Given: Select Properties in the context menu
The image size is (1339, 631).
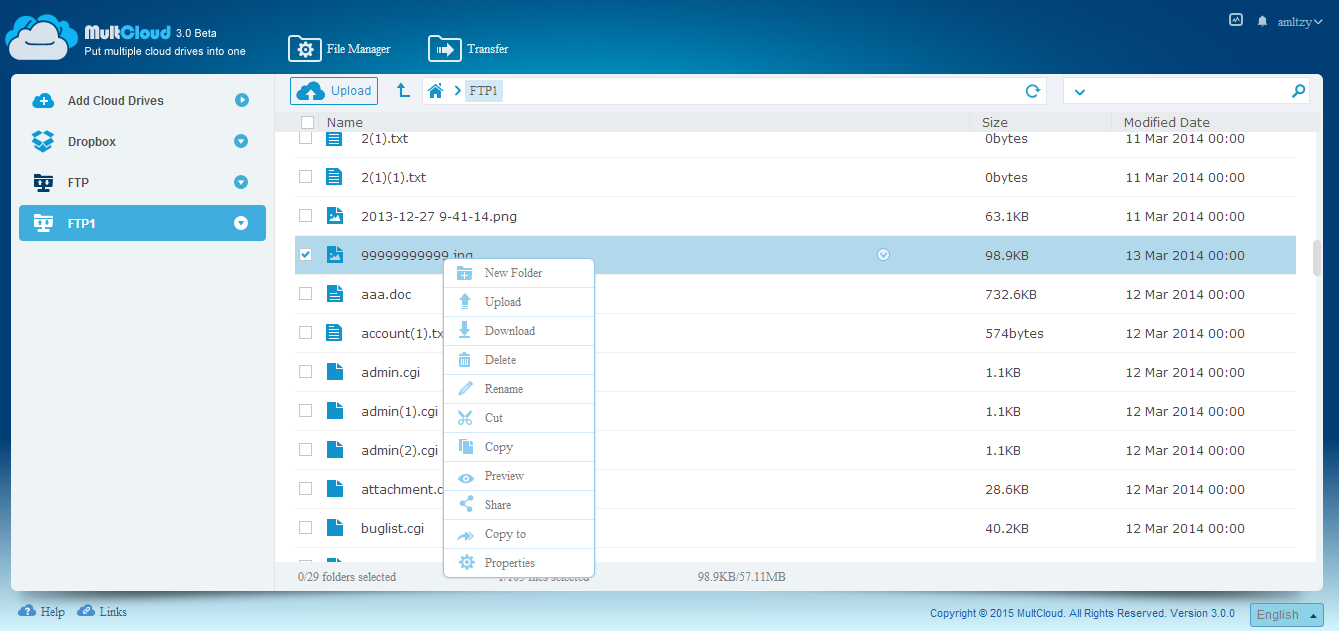Looking at the screenshot, I should tap(509, 563).
